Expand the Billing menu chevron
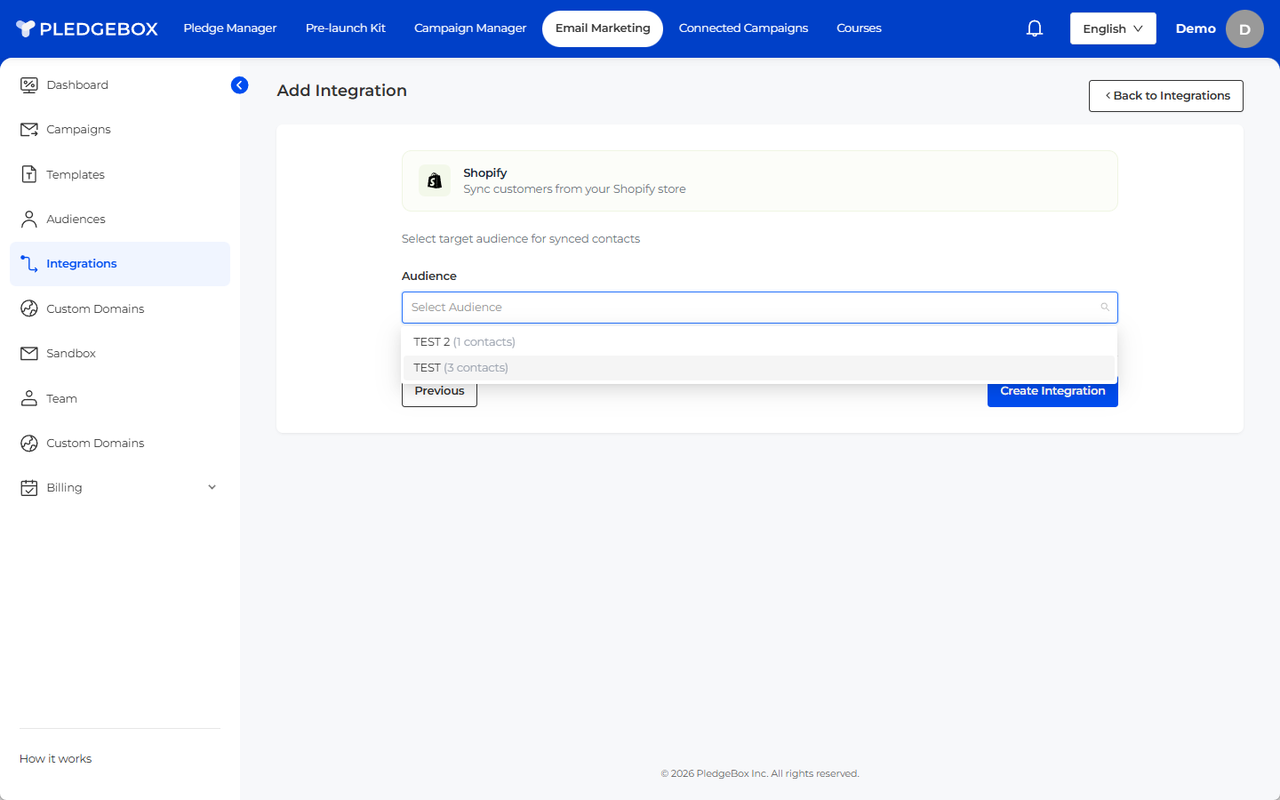Image resolution: width=1280 pixels, height=800 pixels. [211, 488]
